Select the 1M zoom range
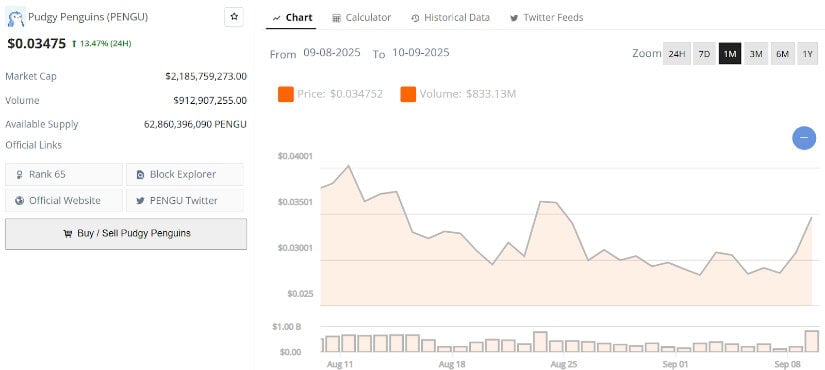The width and height of the screenshot is (825, 370). point(730,54)
